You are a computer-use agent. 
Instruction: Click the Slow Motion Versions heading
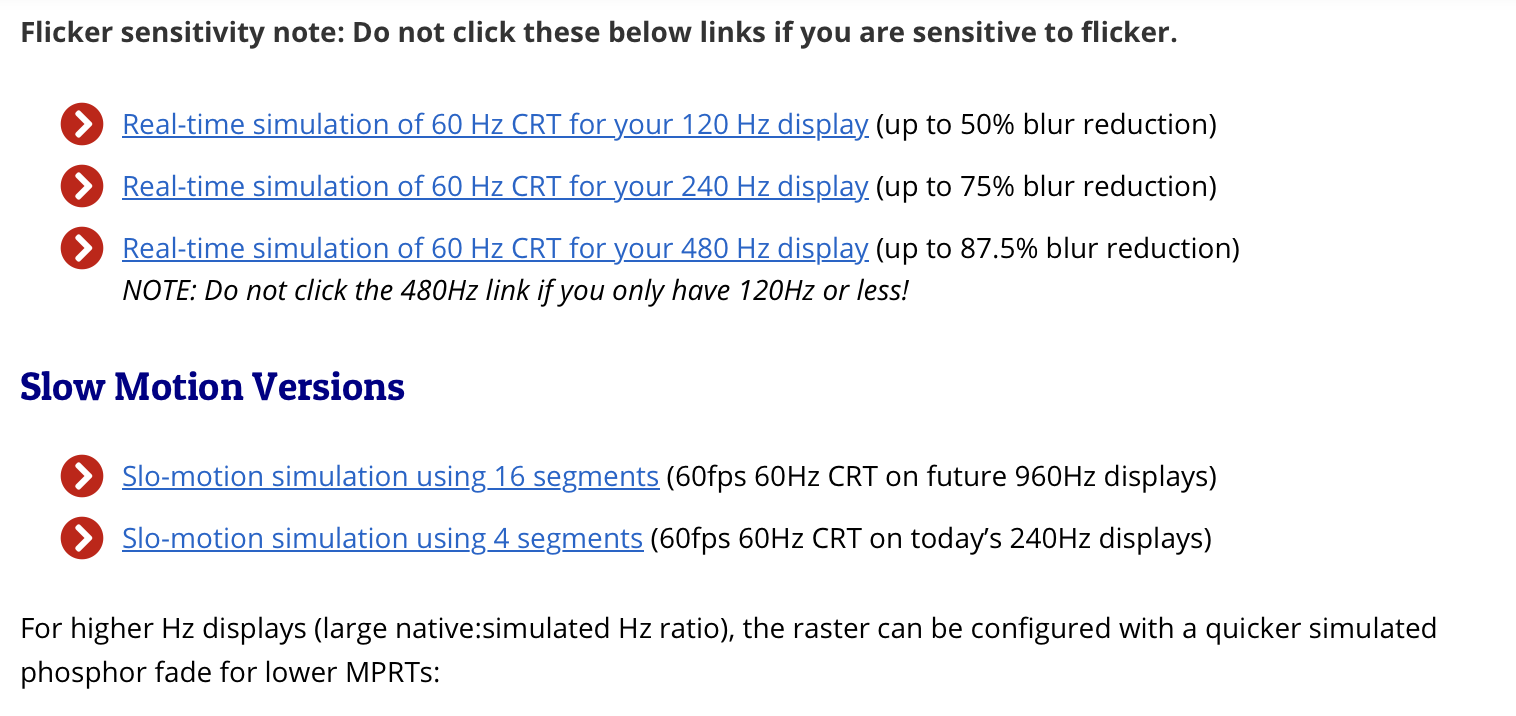pos(212,386)
